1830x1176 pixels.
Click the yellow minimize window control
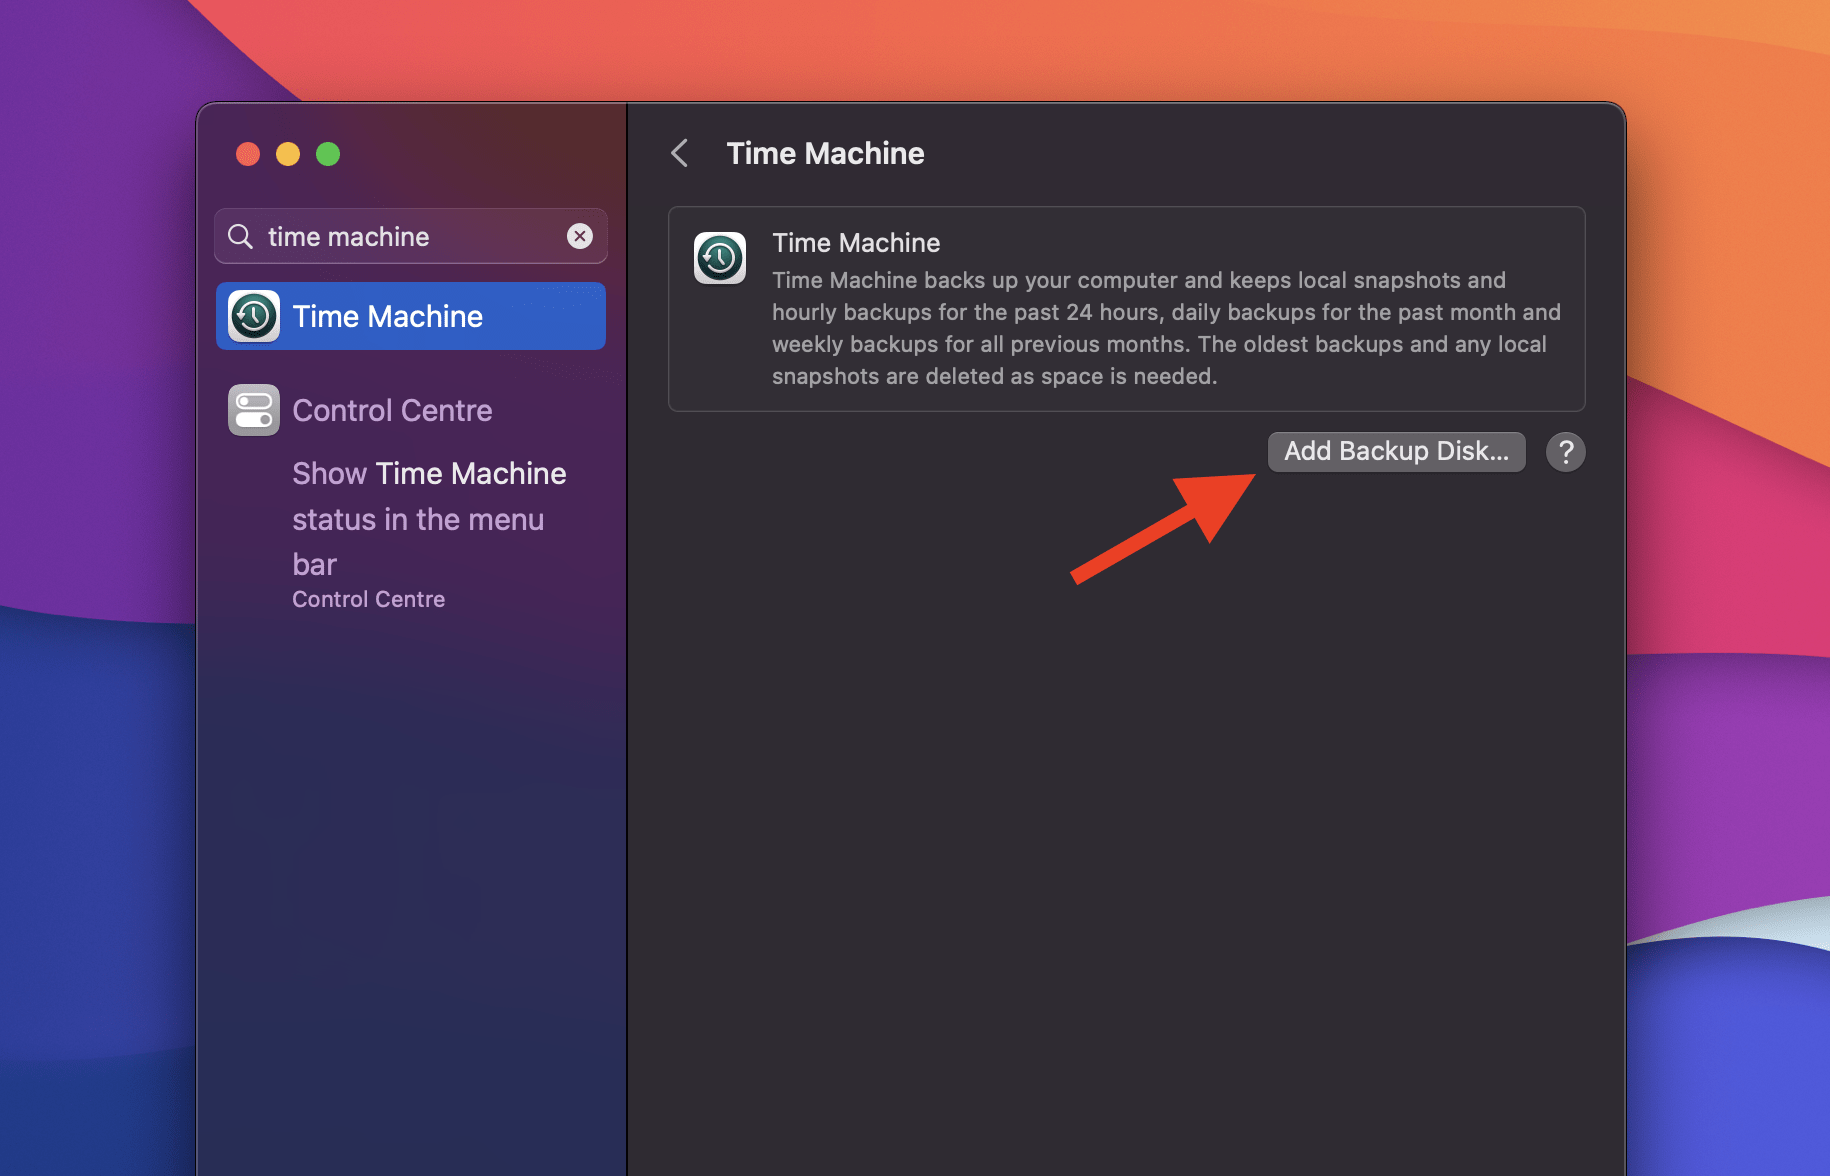click(289, 154)
